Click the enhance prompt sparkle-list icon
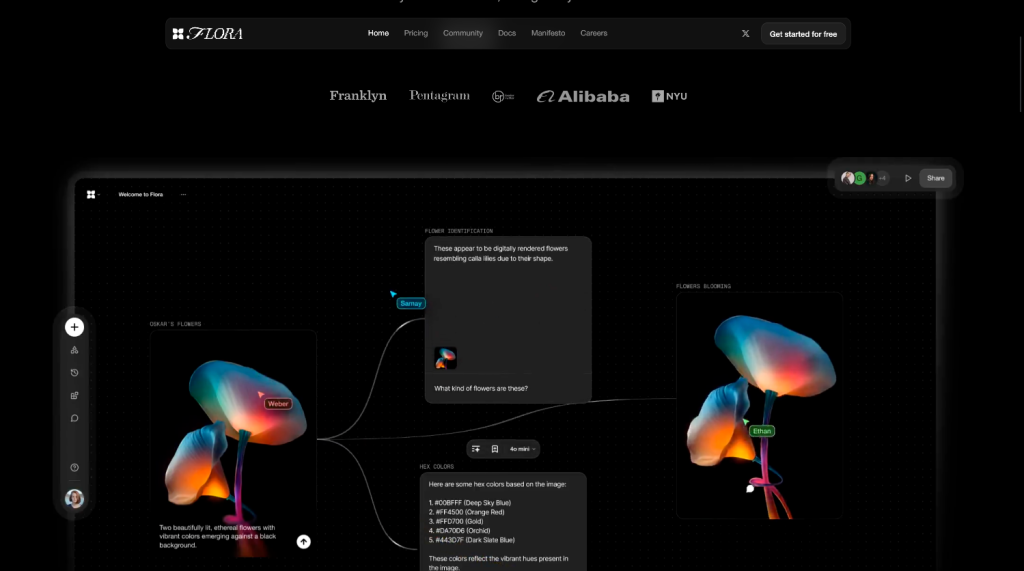The height and width of the screenshot is (571, 1024). tap(476, 449)
